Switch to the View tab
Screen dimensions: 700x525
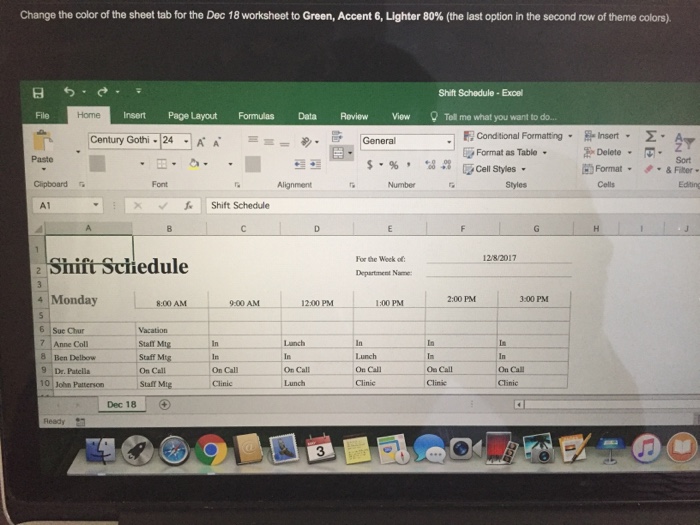[401, 117]
